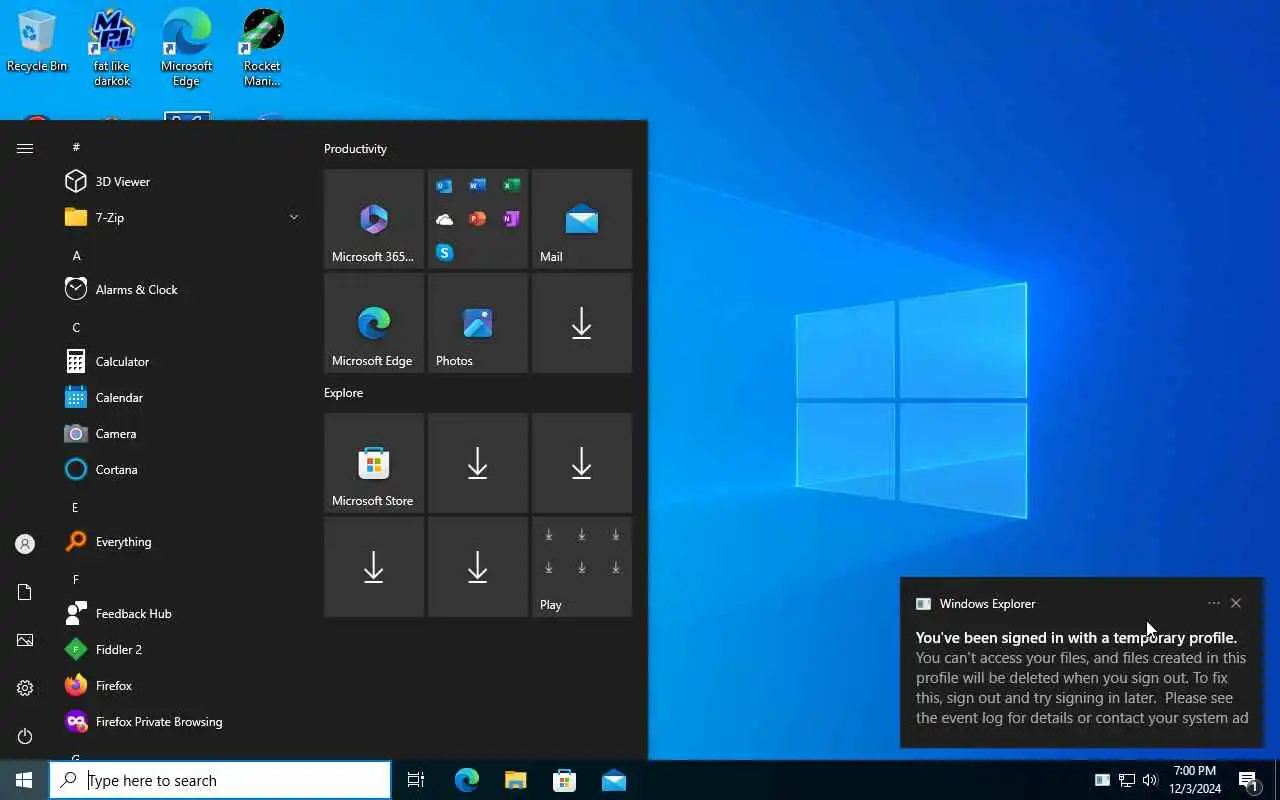Click letter header F in app list
This screenshot has width=1280, height=800.
75,579
